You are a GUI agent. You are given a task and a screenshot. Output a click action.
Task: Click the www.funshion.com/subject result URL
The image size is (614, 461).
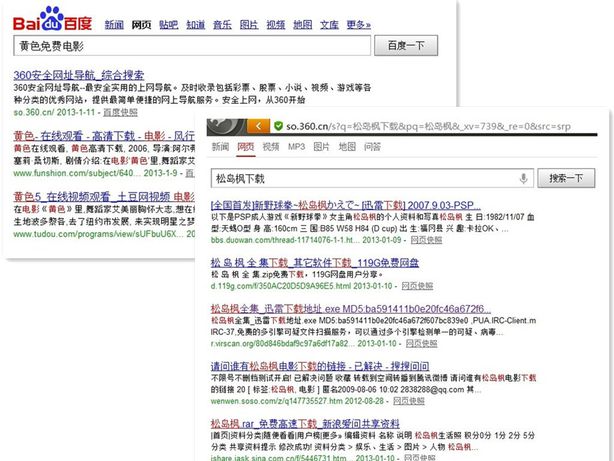pos(76,173)
